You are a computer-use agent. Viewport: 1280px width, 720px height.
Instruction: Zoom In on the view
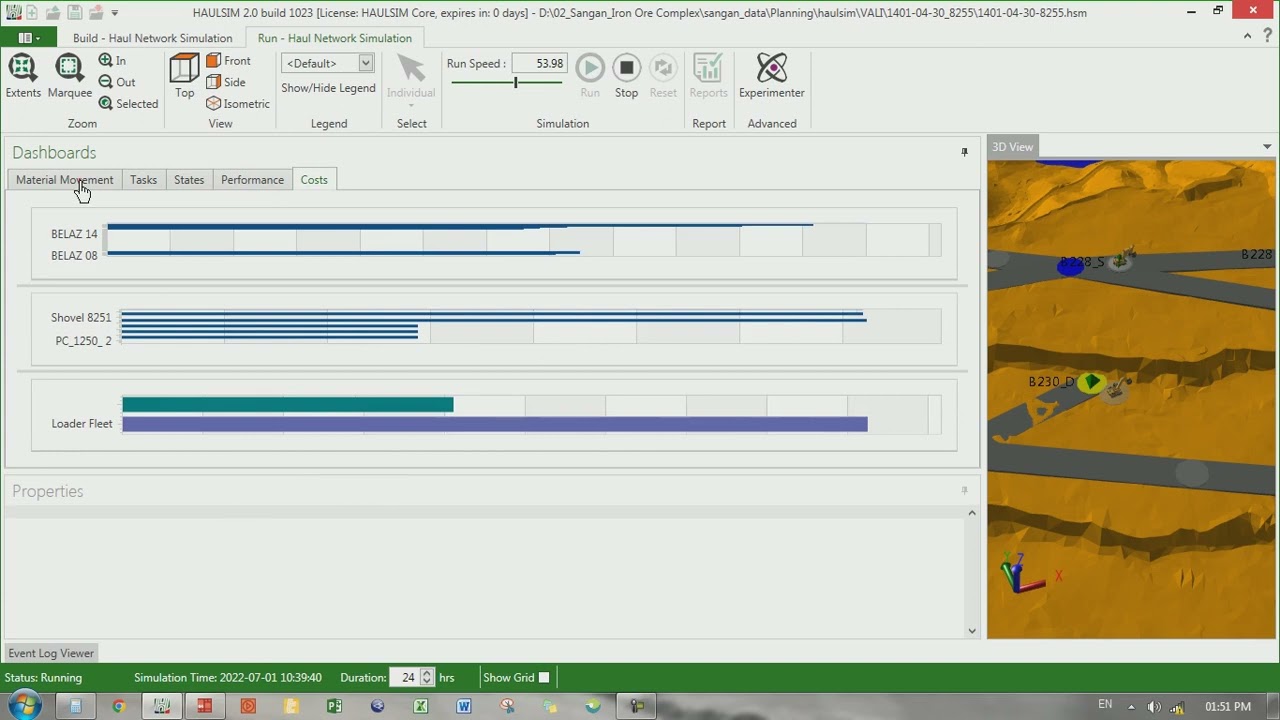112,61
